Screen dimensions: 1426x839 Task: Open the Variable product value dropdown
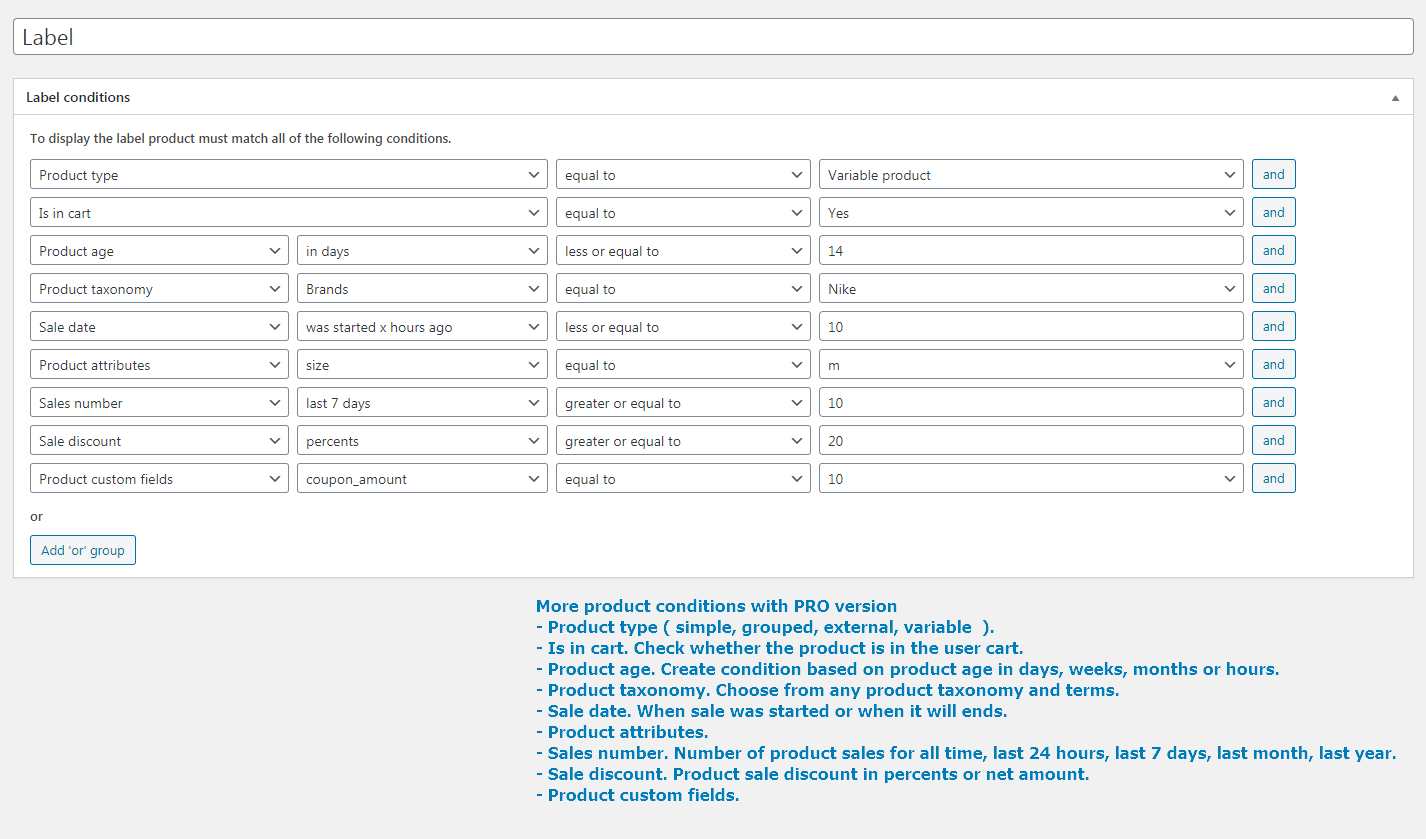click(x=1031, y=175)
